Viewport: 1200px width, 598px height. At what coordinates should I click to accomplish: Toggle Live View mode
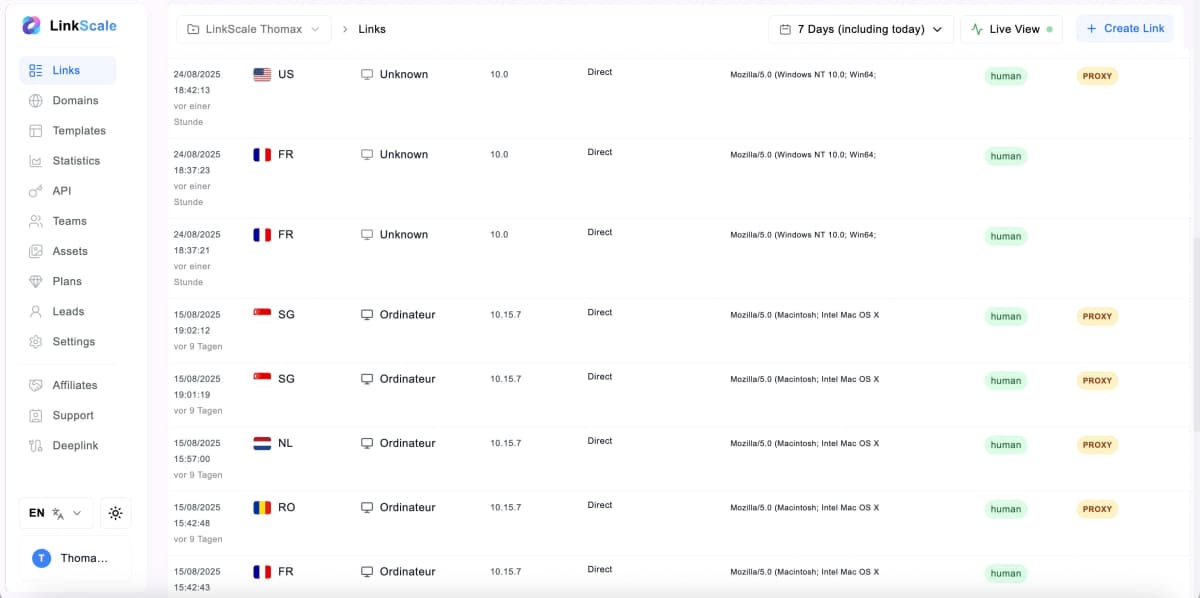(1011, 29)
